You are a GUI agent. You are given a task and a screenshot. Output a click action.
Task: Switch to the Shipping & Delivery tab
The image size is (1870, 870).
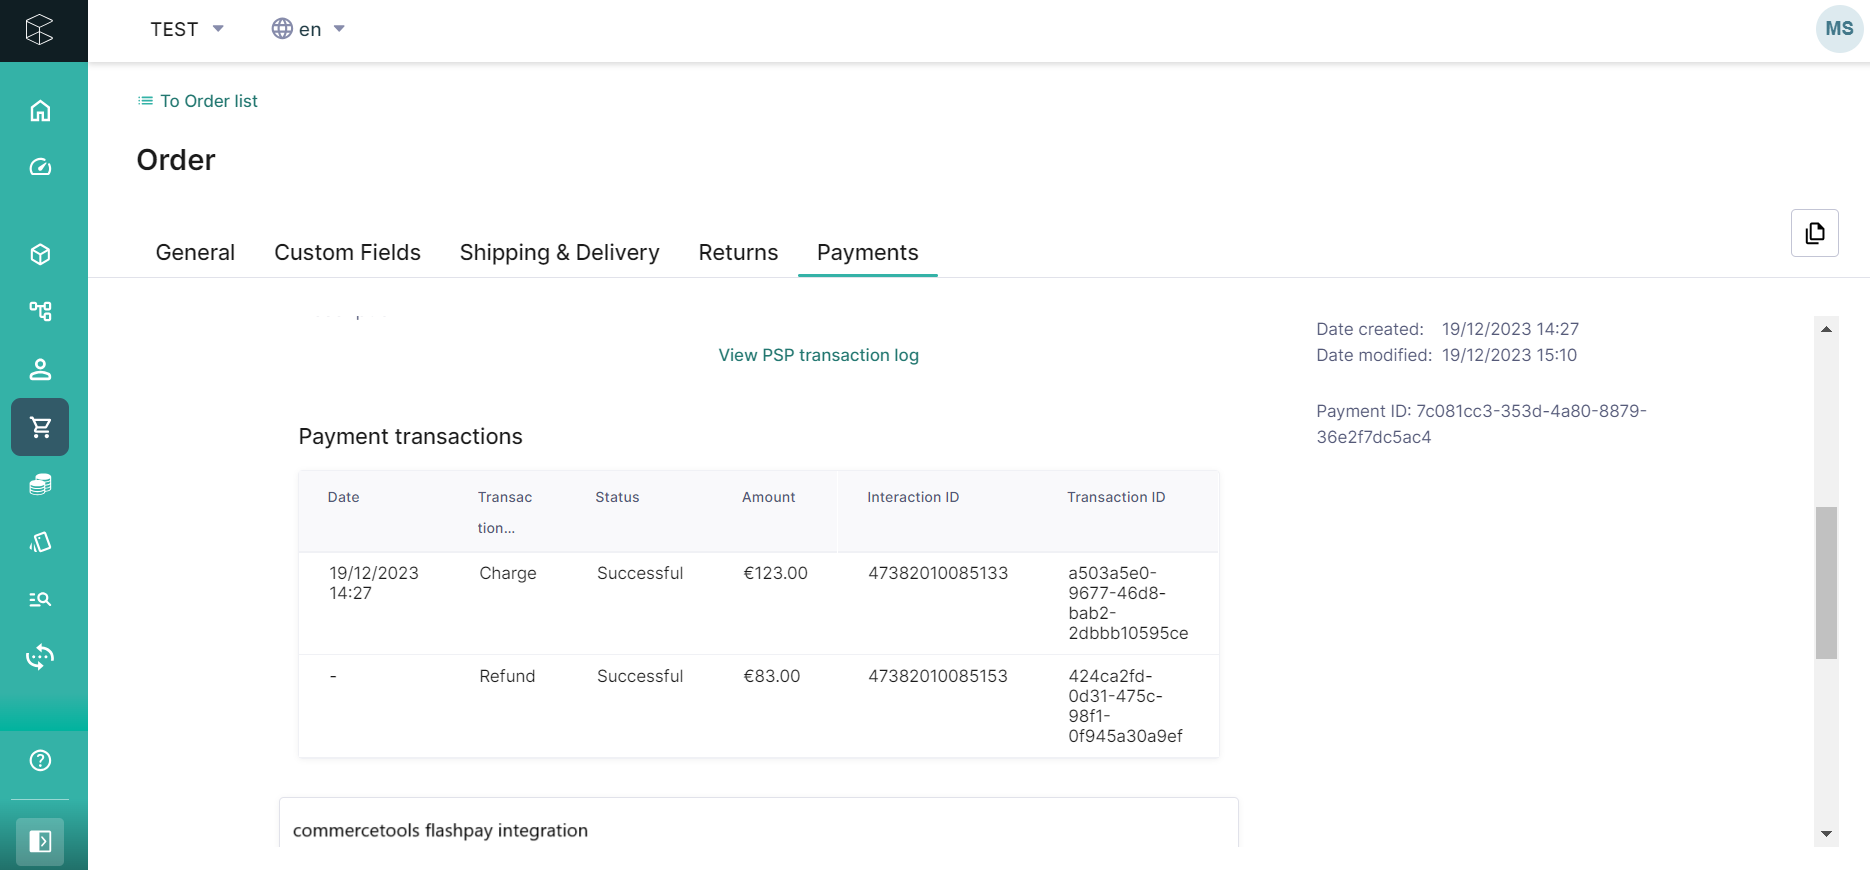[559, 253]
